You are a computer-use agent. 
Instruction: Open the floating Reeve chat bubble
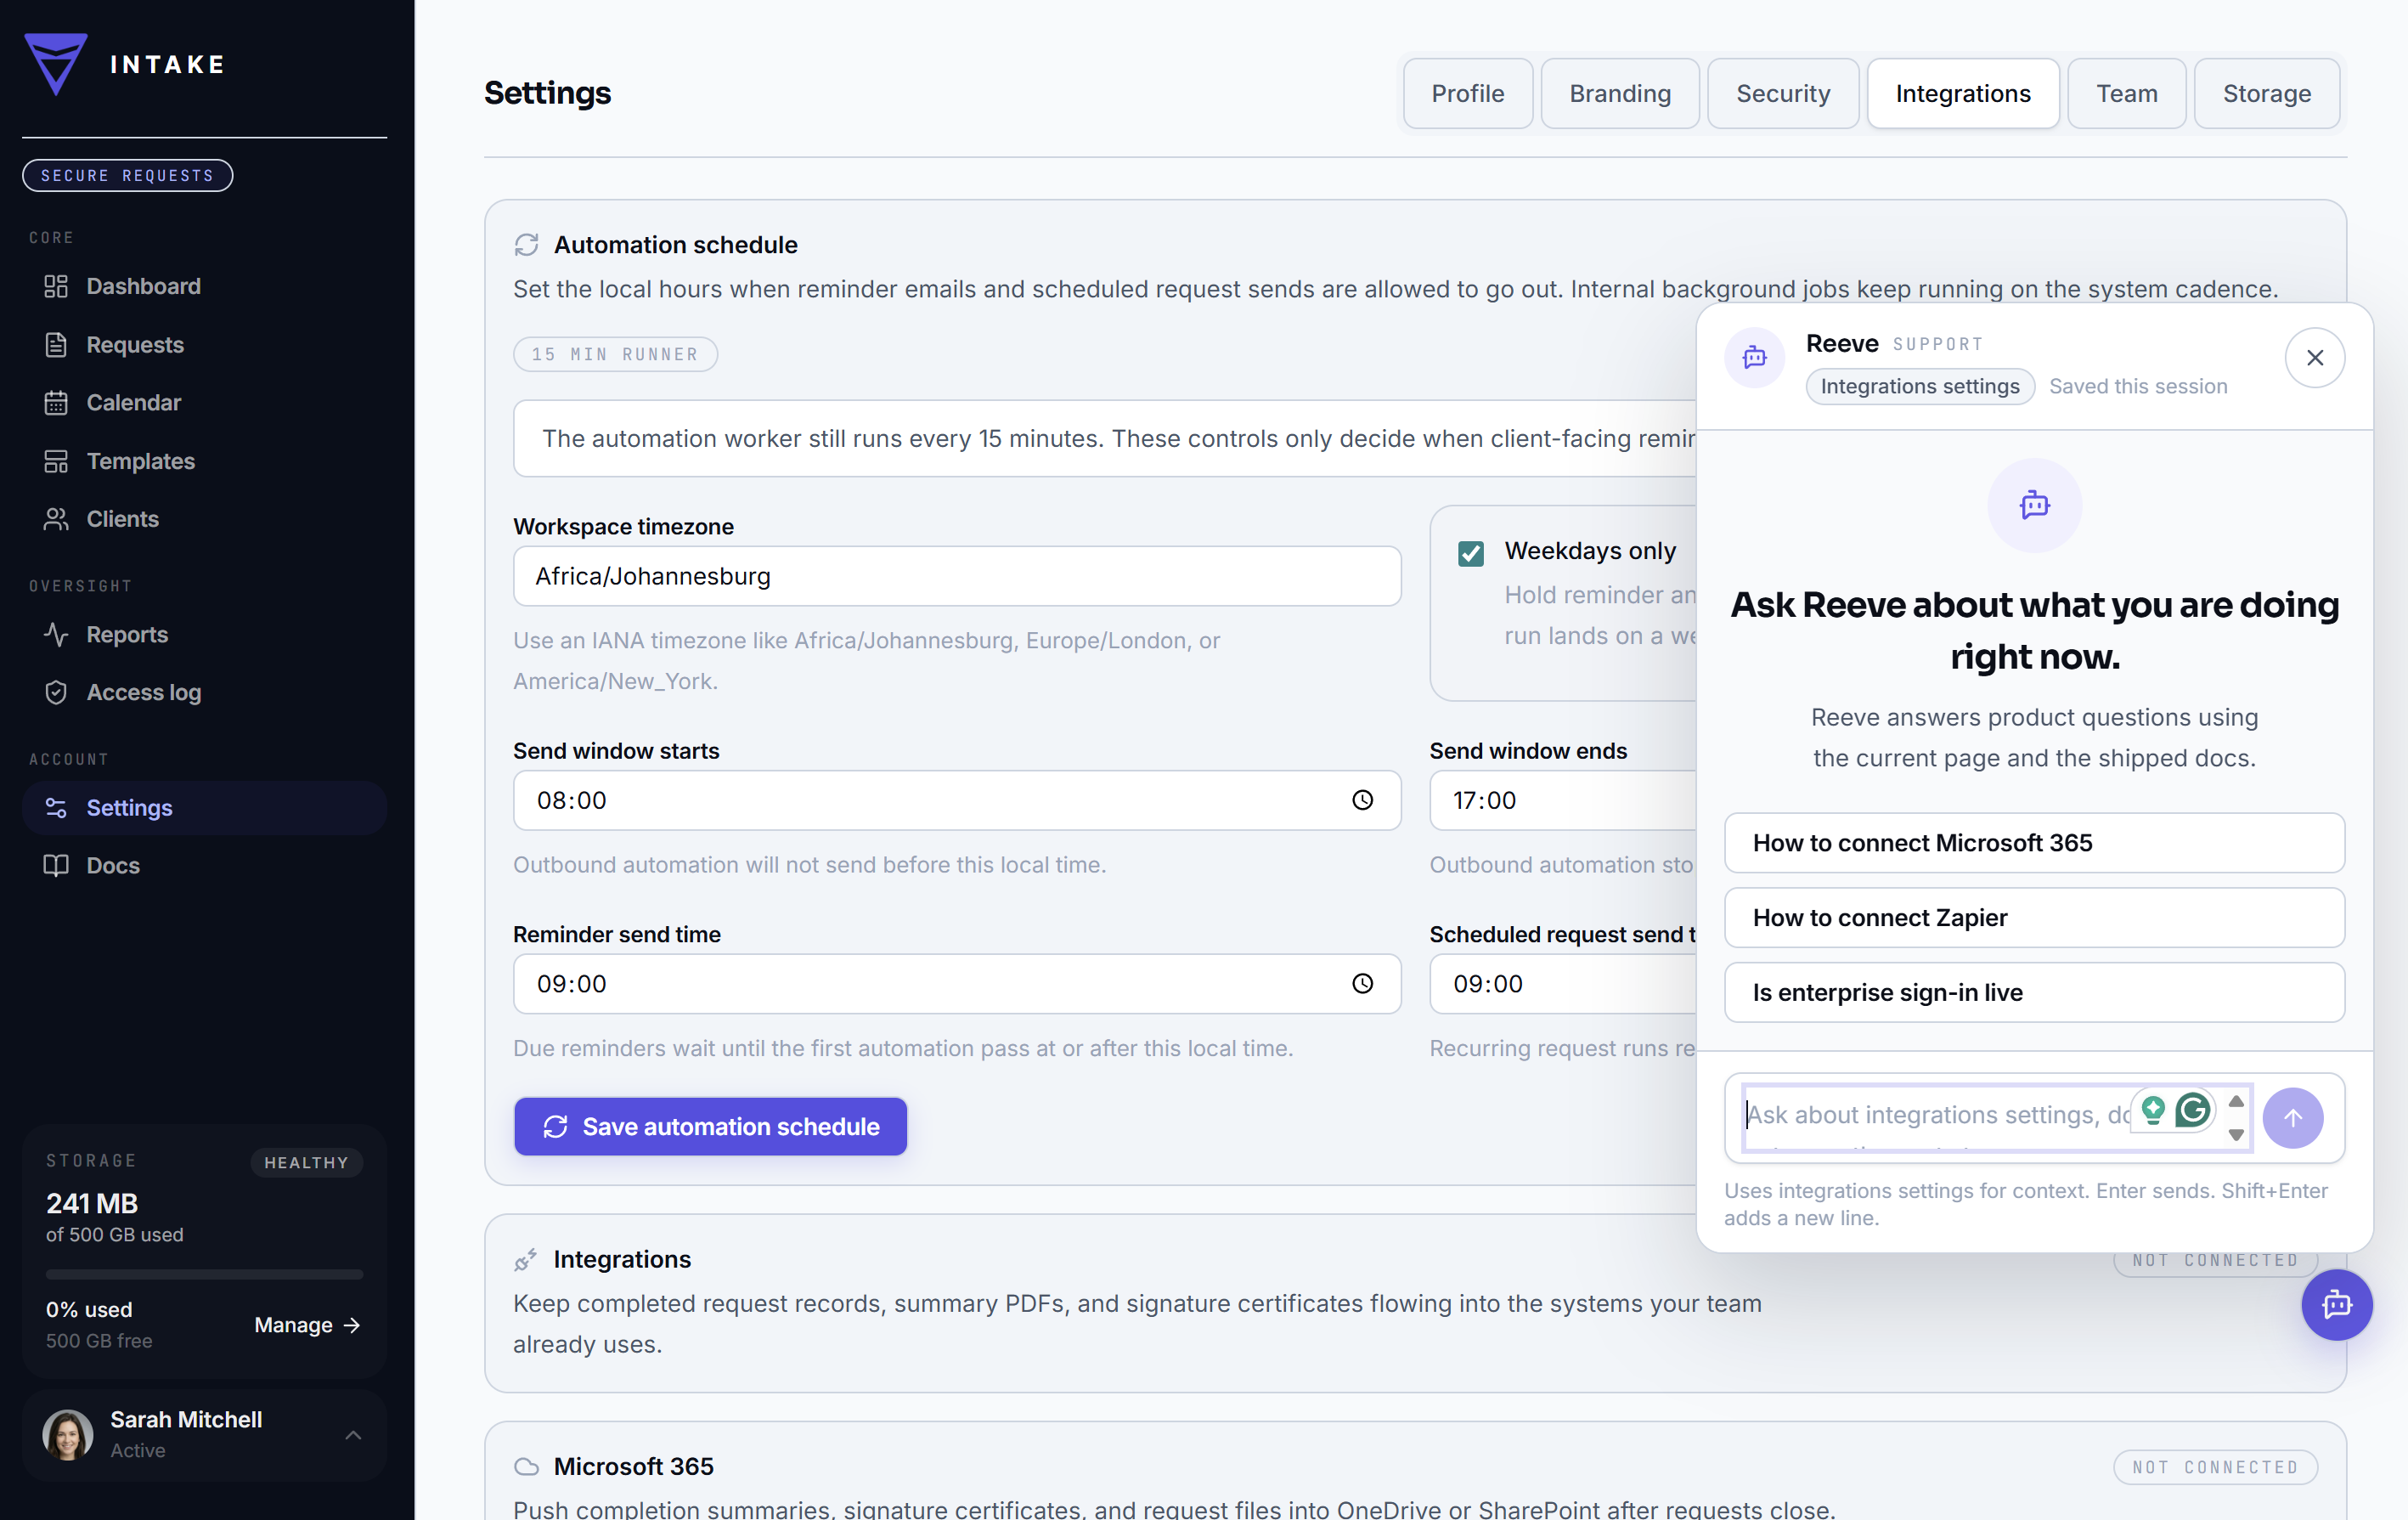2336,1305
